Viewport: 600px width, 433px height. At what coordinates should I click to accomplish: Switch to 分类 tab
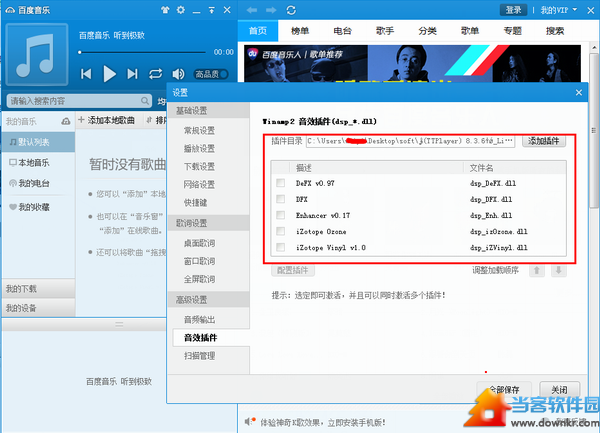[x=427, y=31]
